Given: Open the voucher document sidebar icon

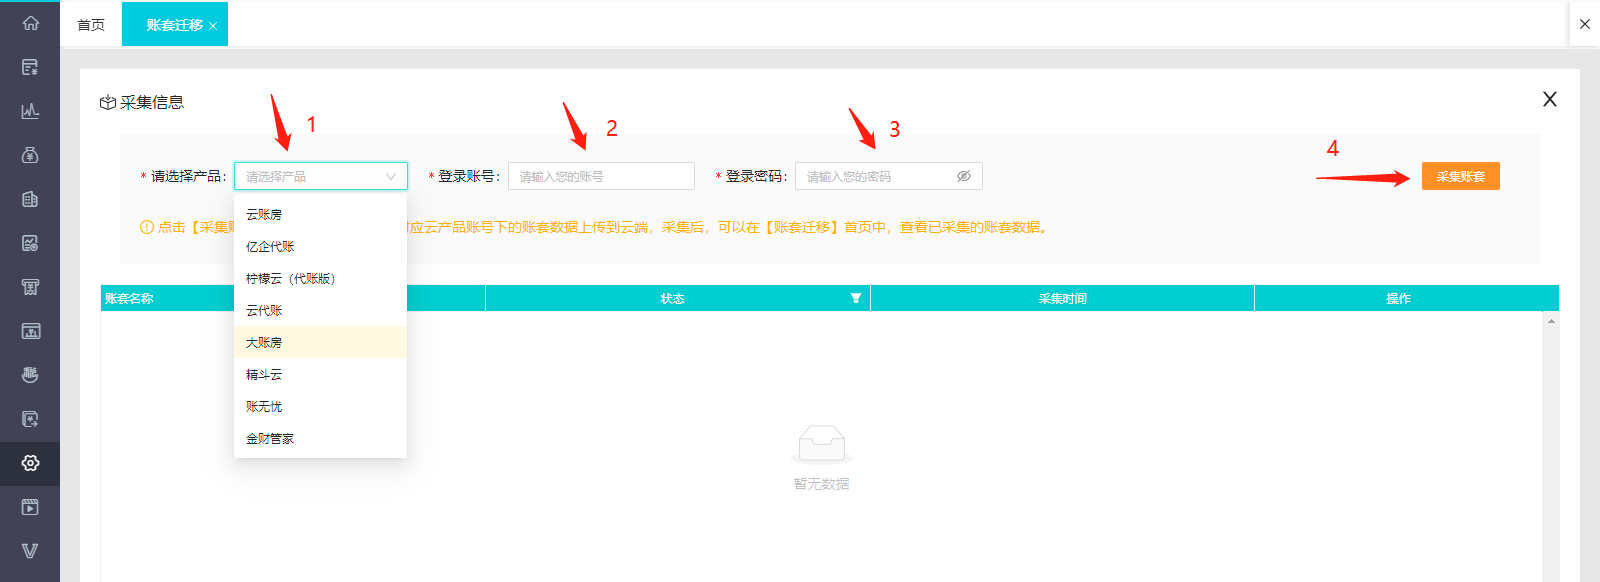Looking at the screenshot, I should click(30, 67).
